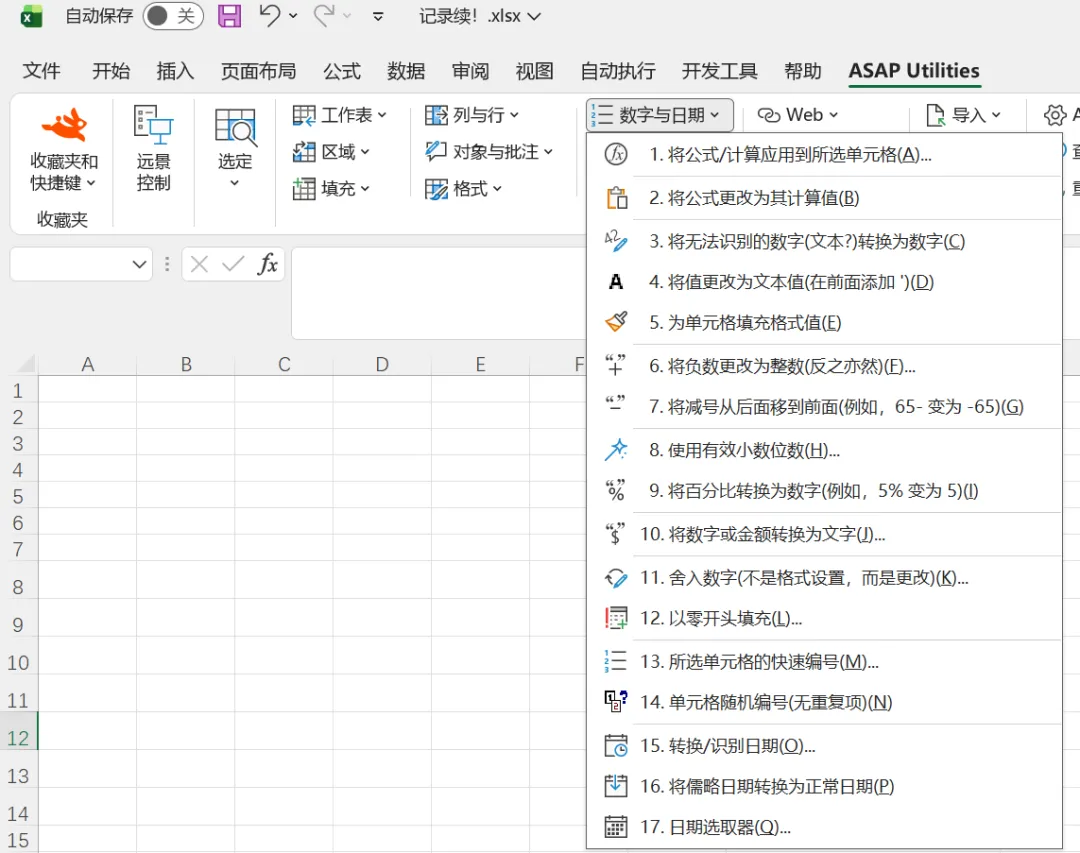
Task: Click inside the formula bar input
Action: coord(438,294)
